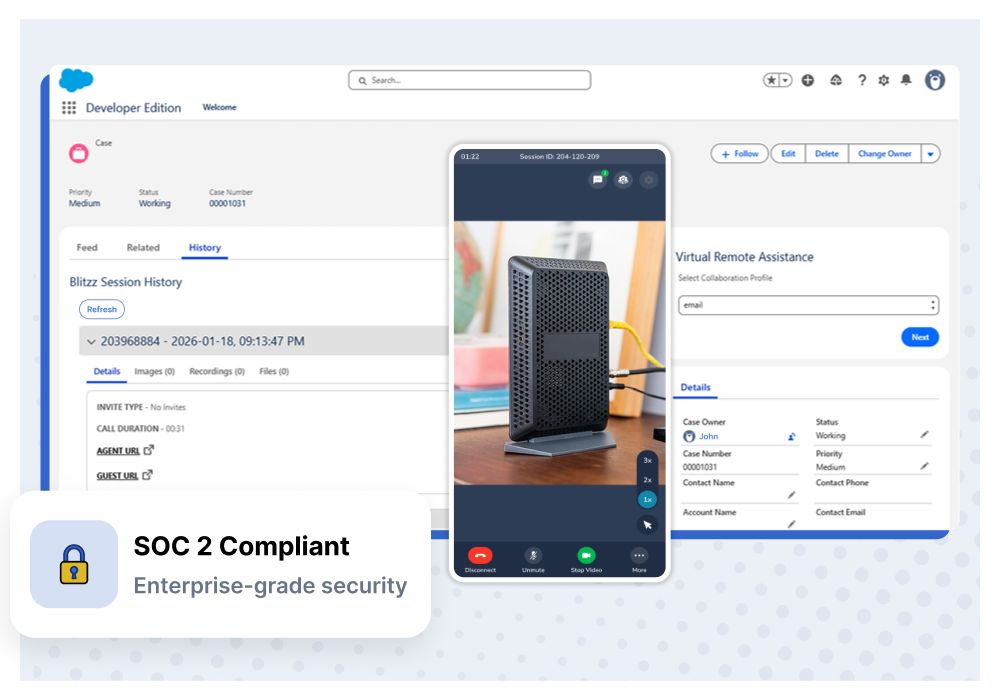
Task: Collapse the session 203968884 history row
Action: pos(91,342)
